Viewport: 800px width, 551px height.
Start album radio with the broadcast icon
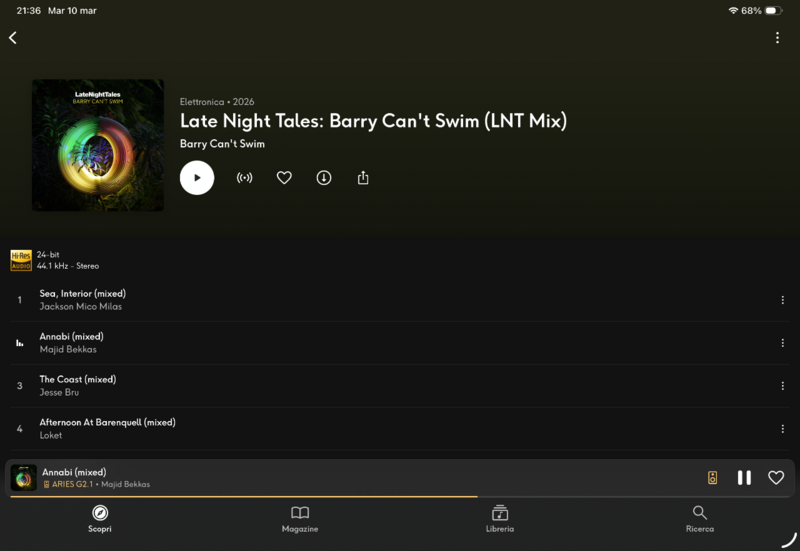click(244, 178)
